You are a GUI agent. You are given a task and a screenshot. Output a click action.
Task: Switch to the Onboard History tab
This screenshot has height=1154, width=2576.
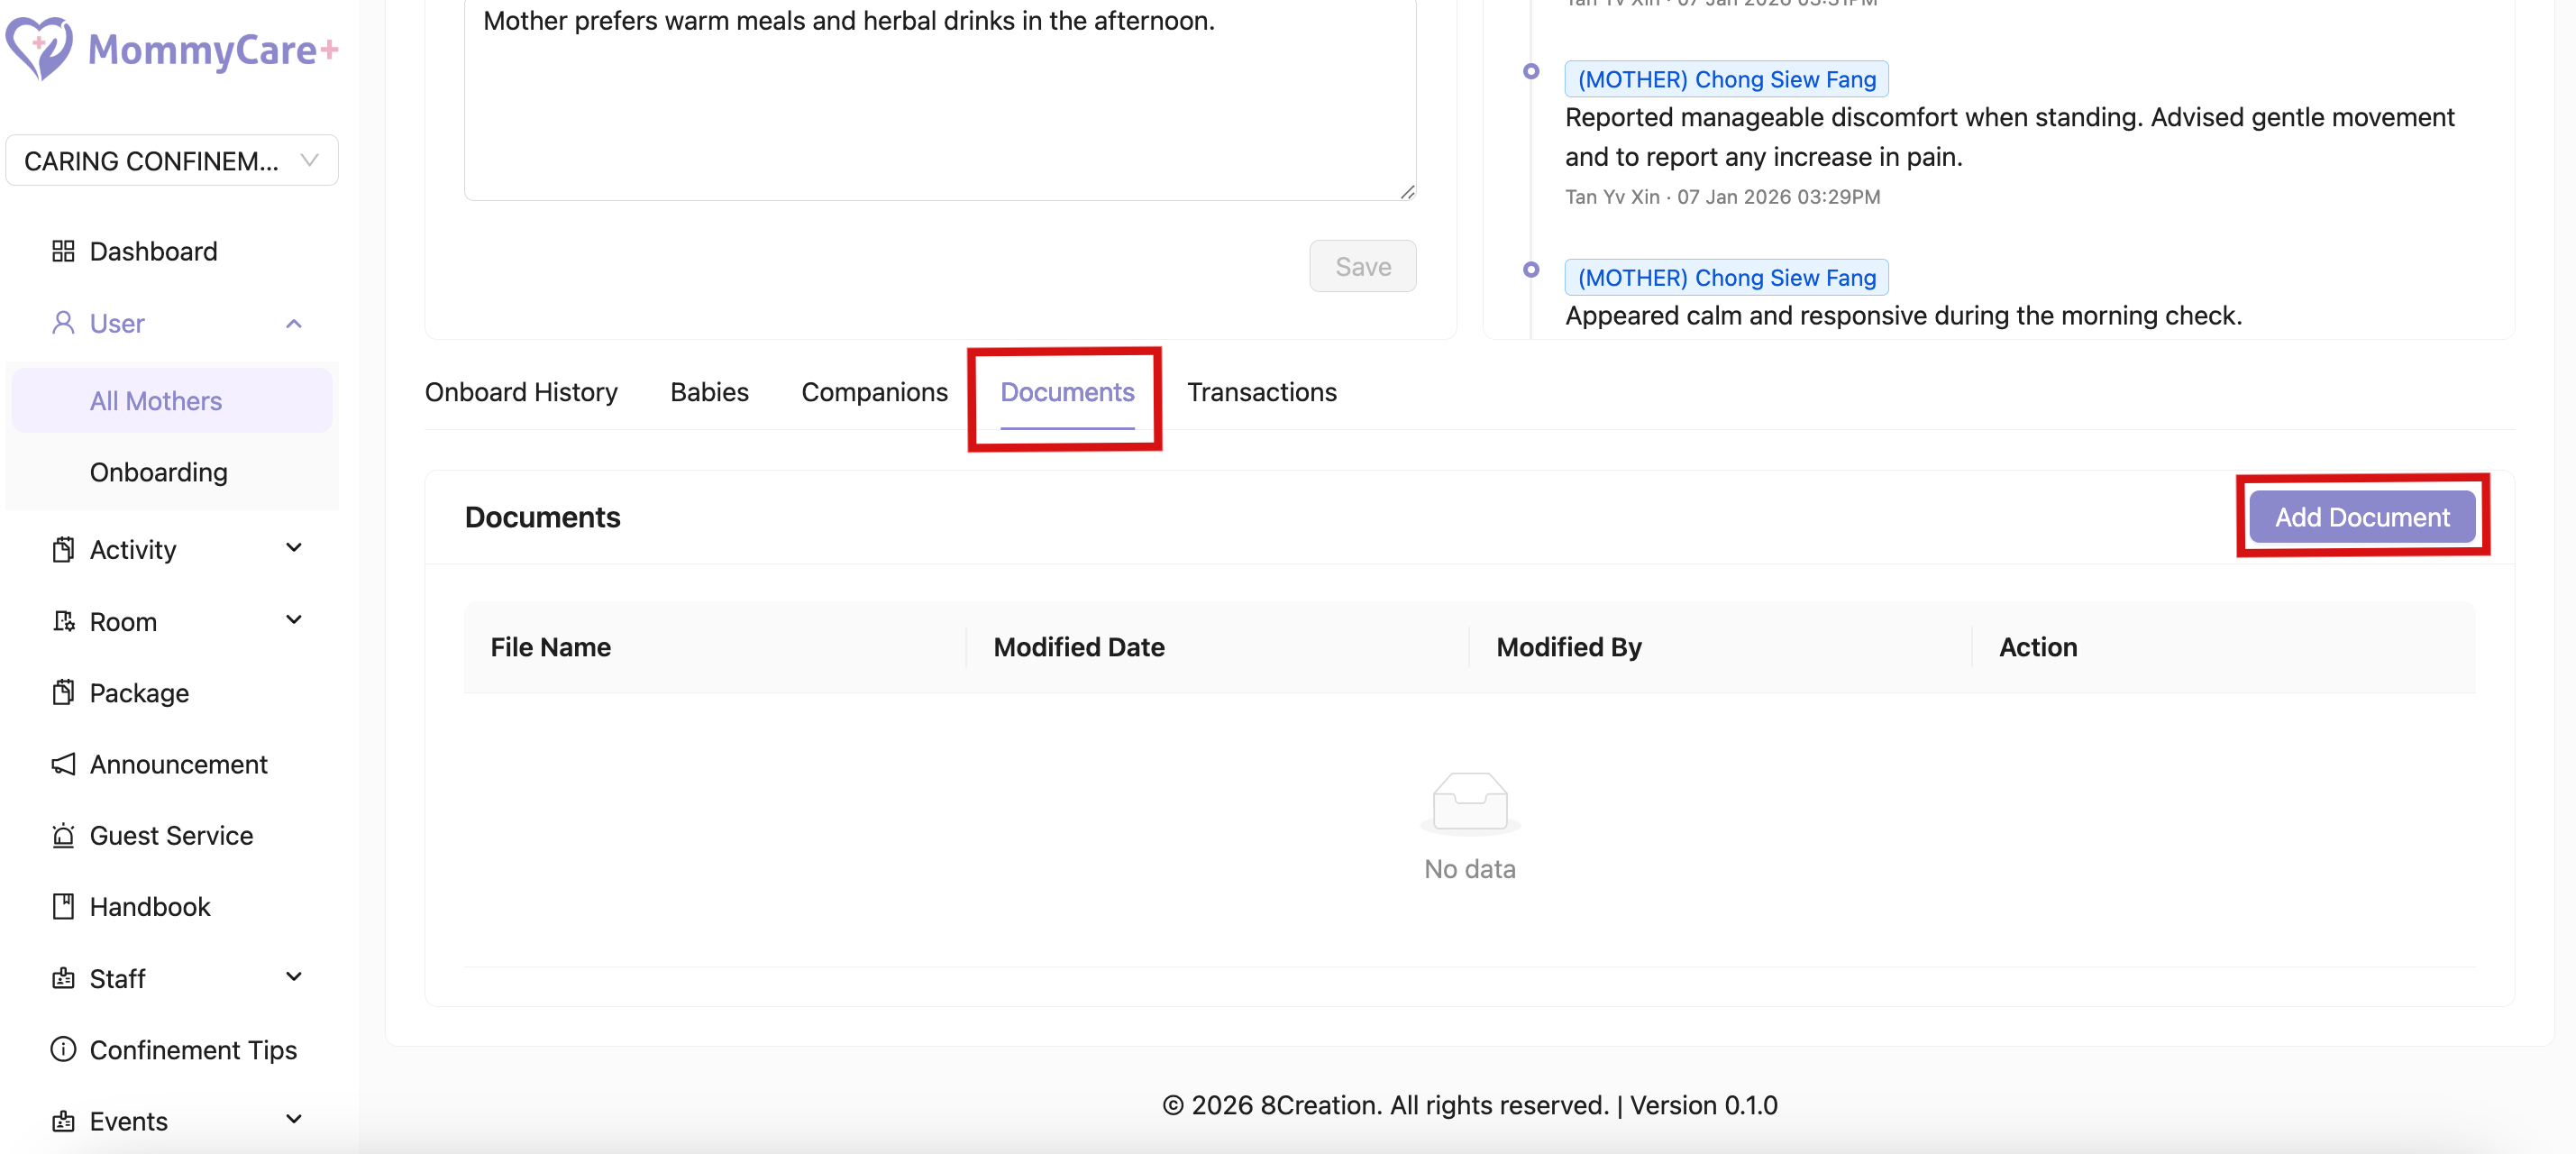521,392
